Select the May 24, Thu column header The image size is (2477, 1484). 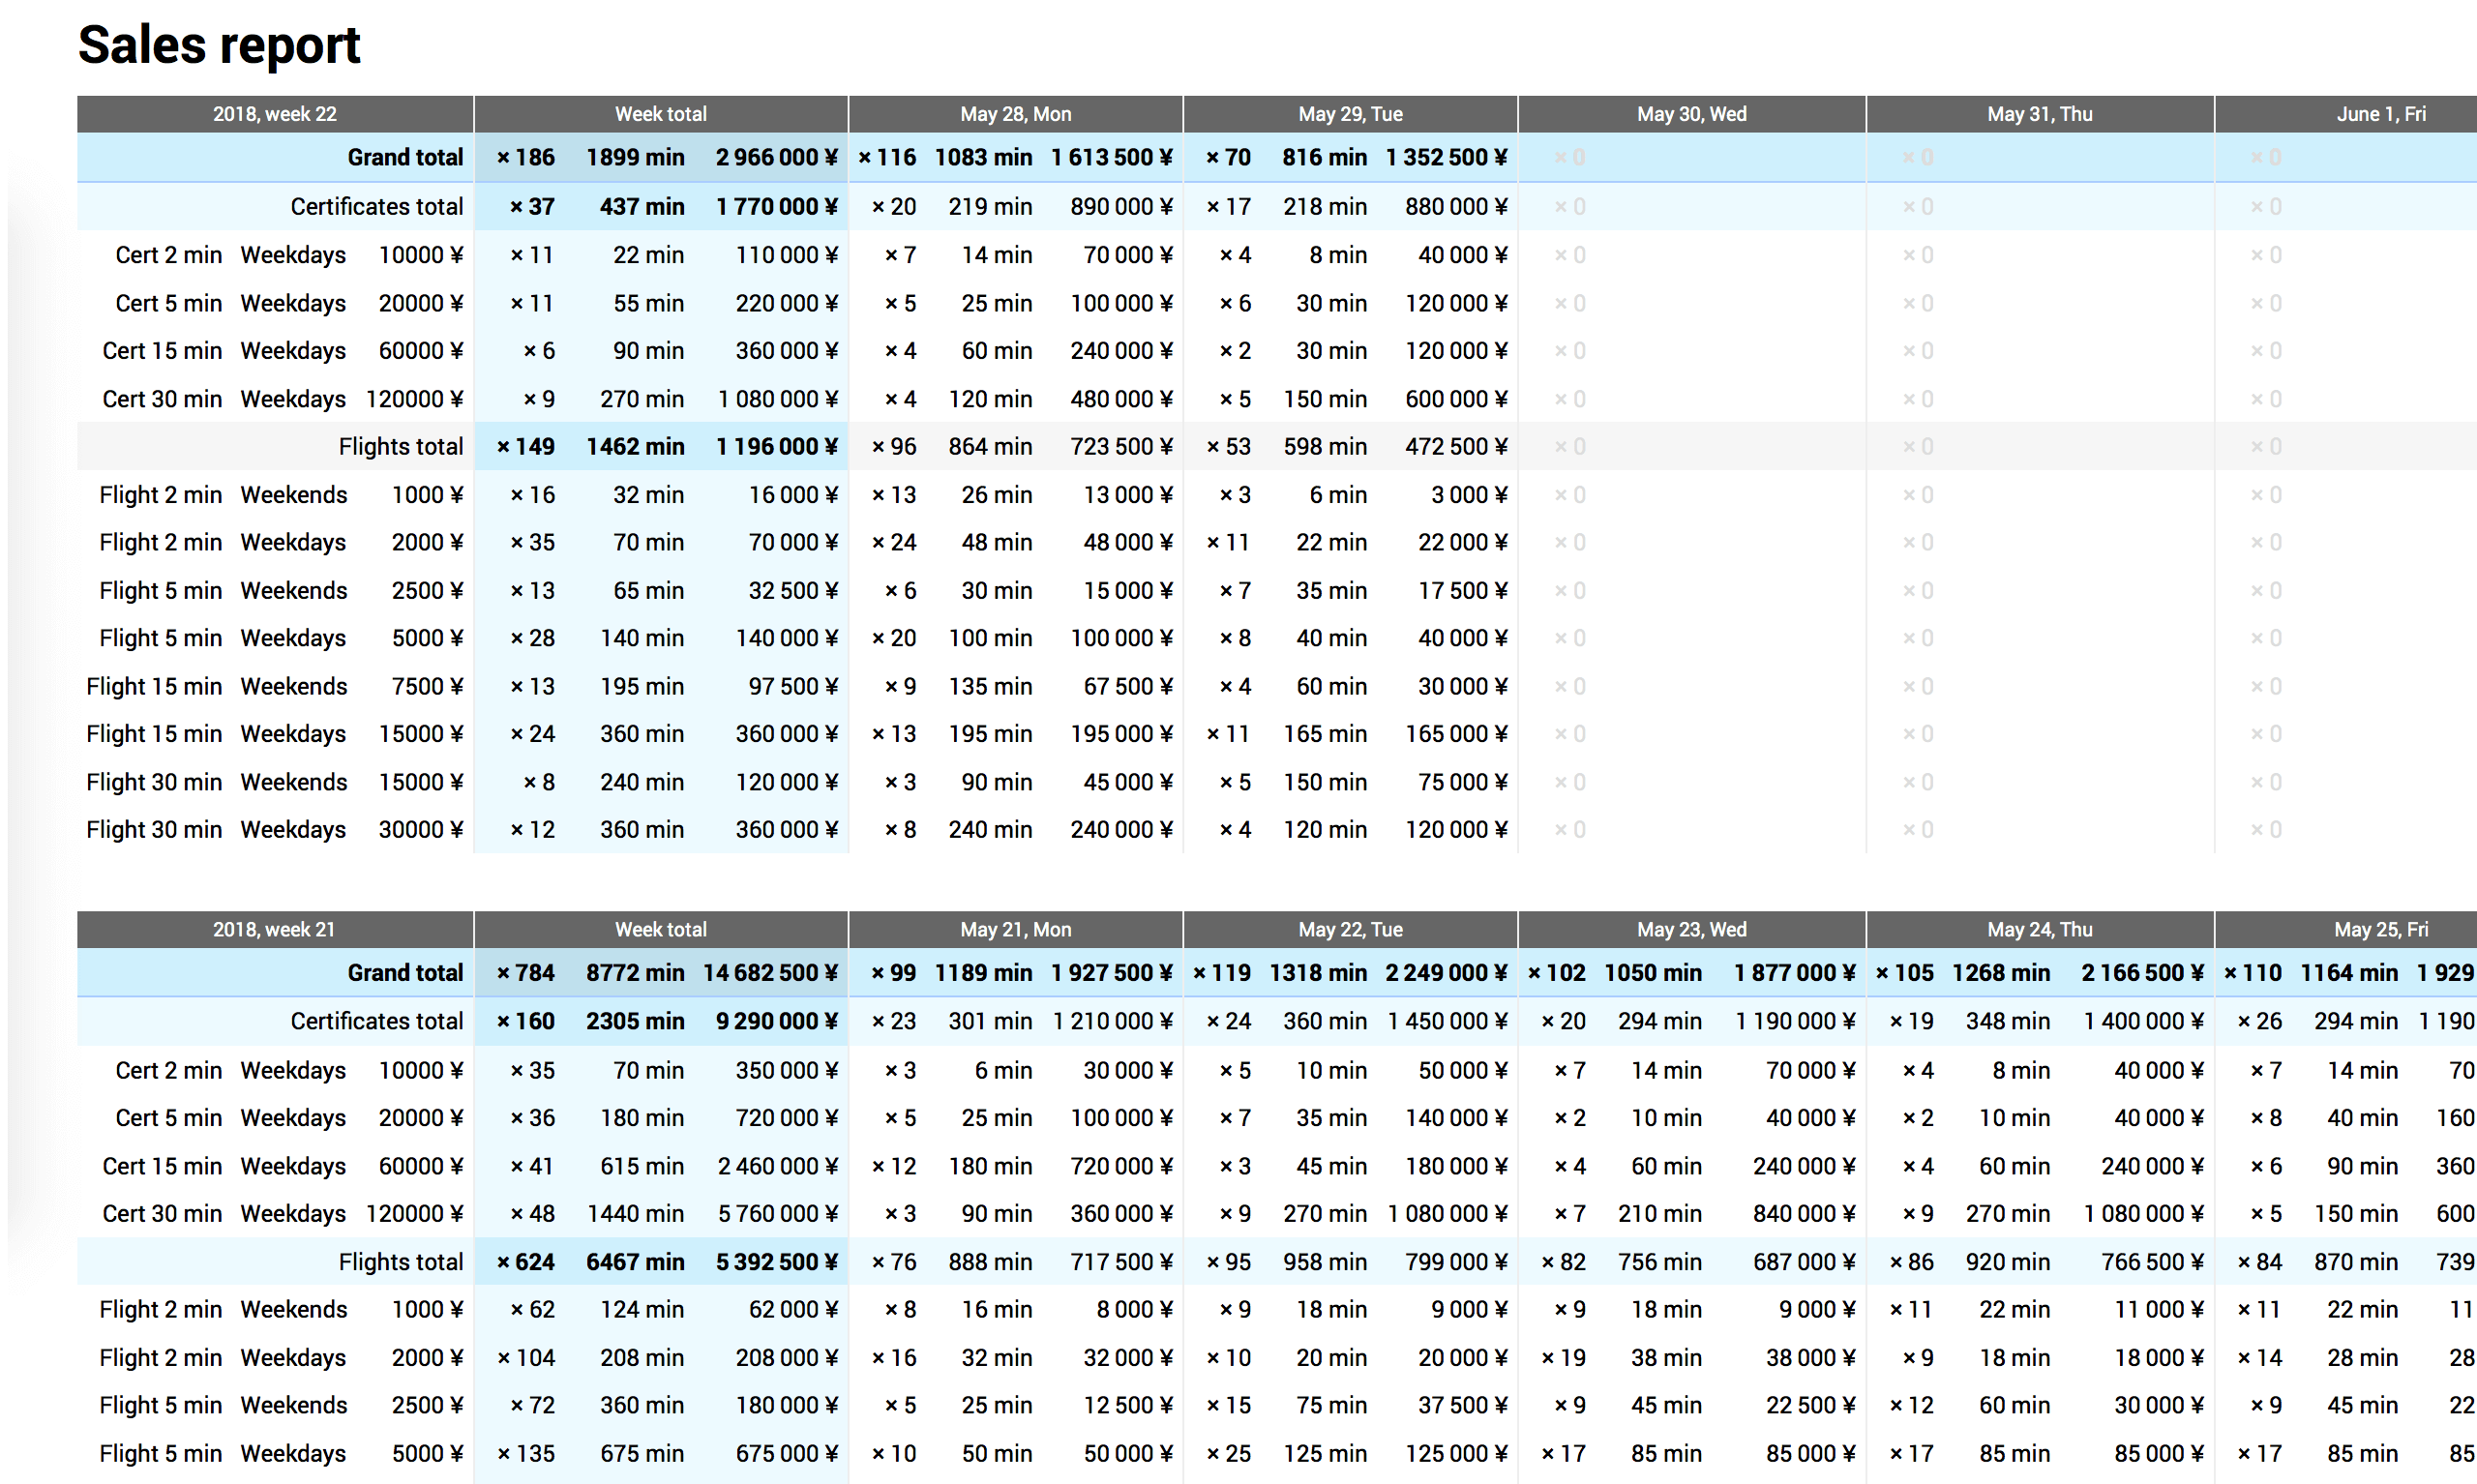[x=2038, y=929]
